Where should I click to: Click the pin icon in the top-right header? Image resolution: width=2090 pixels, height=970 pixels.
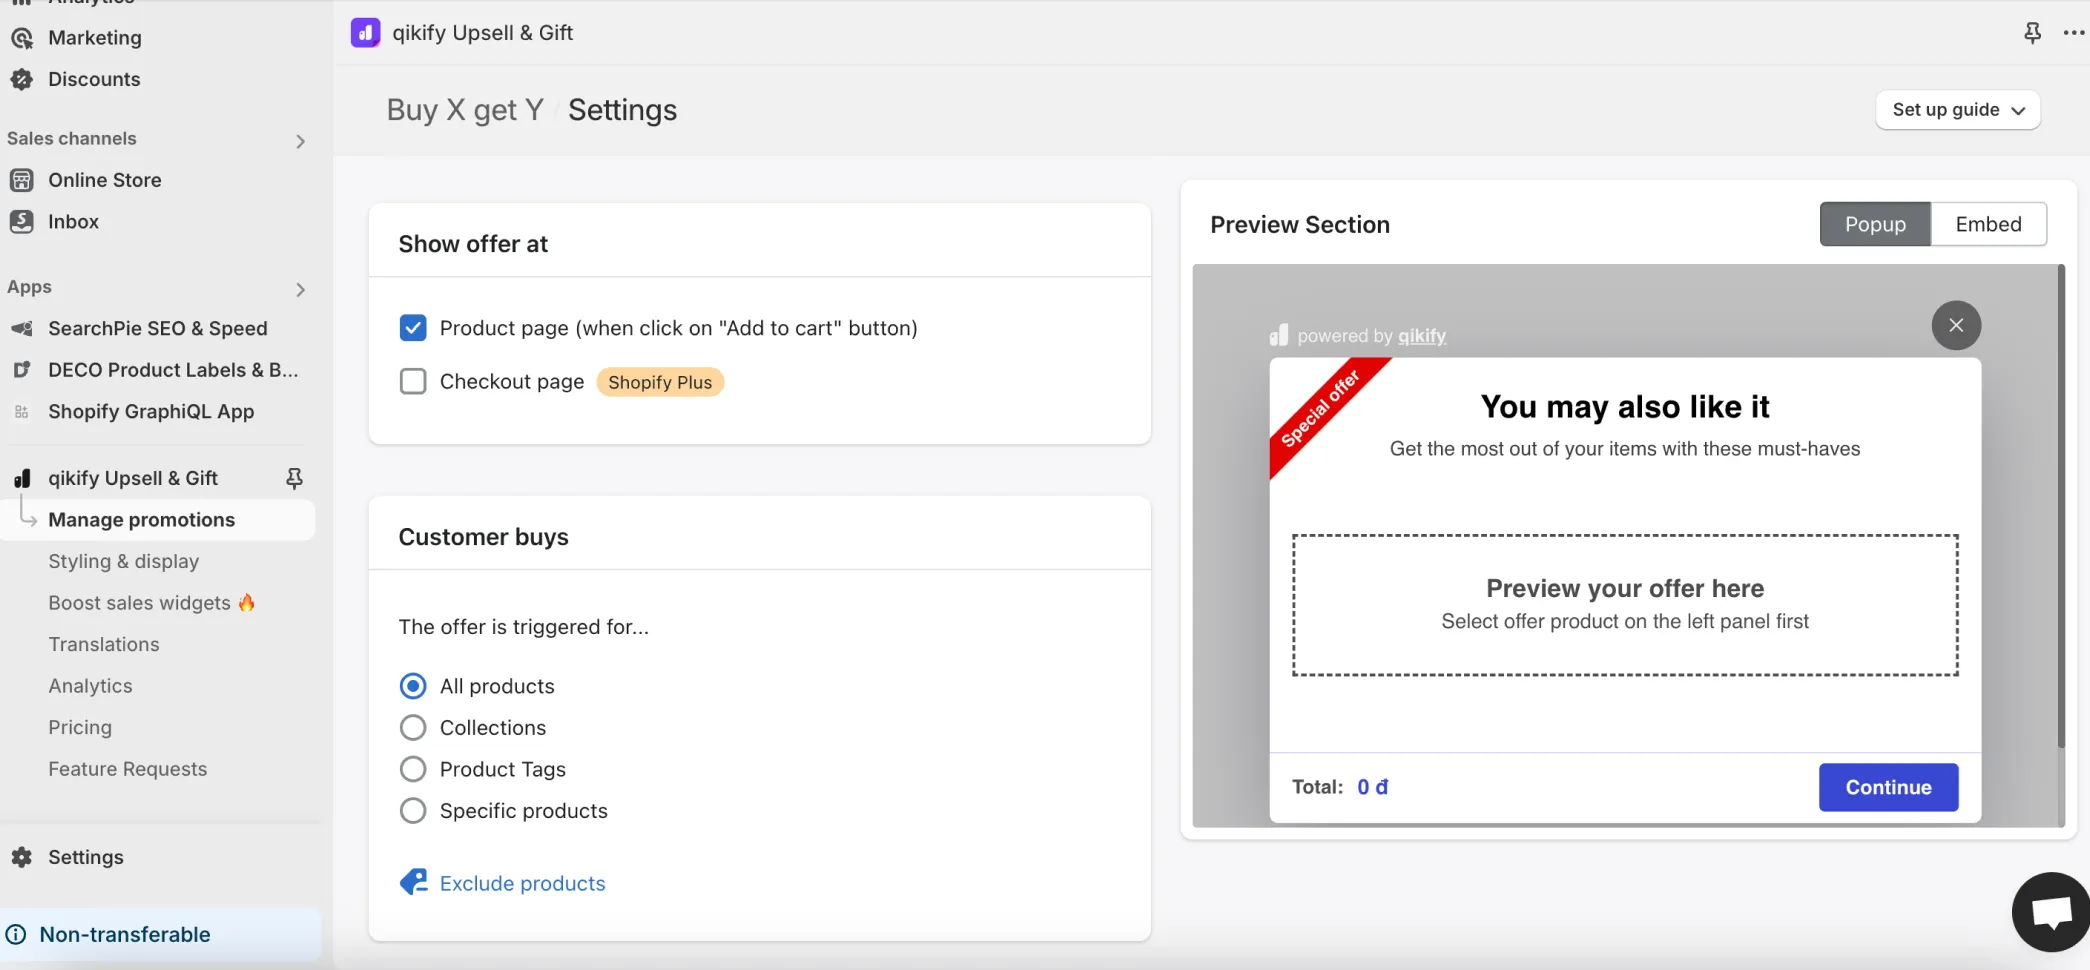click(x=2032, y=33)
